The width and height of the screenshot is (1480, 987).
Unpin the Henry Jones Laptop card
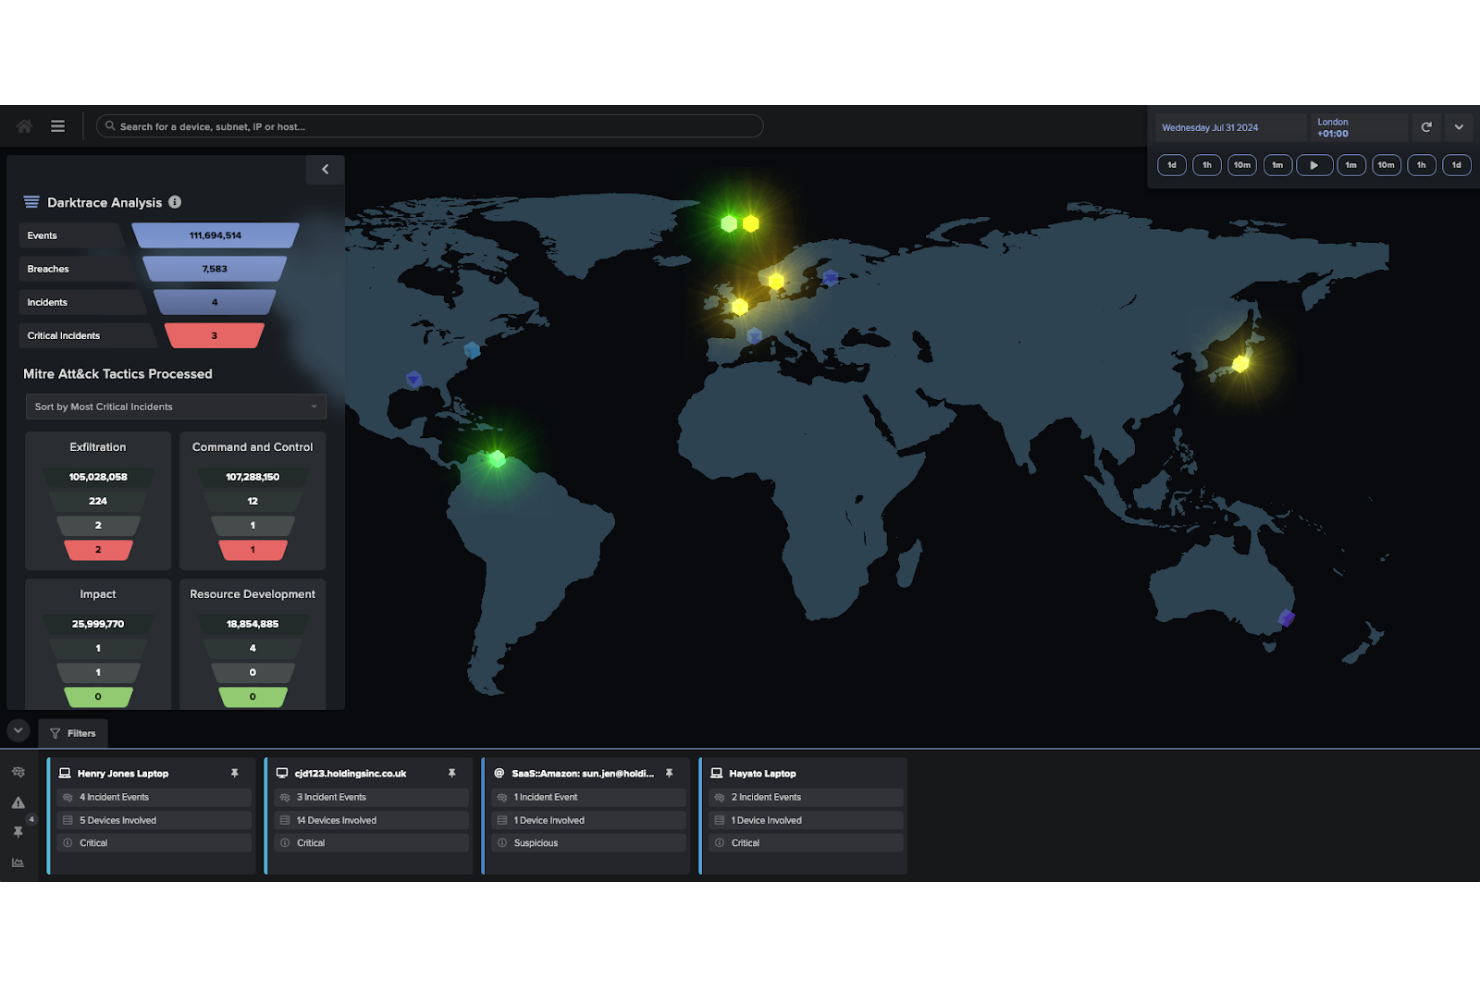[235, 772]
